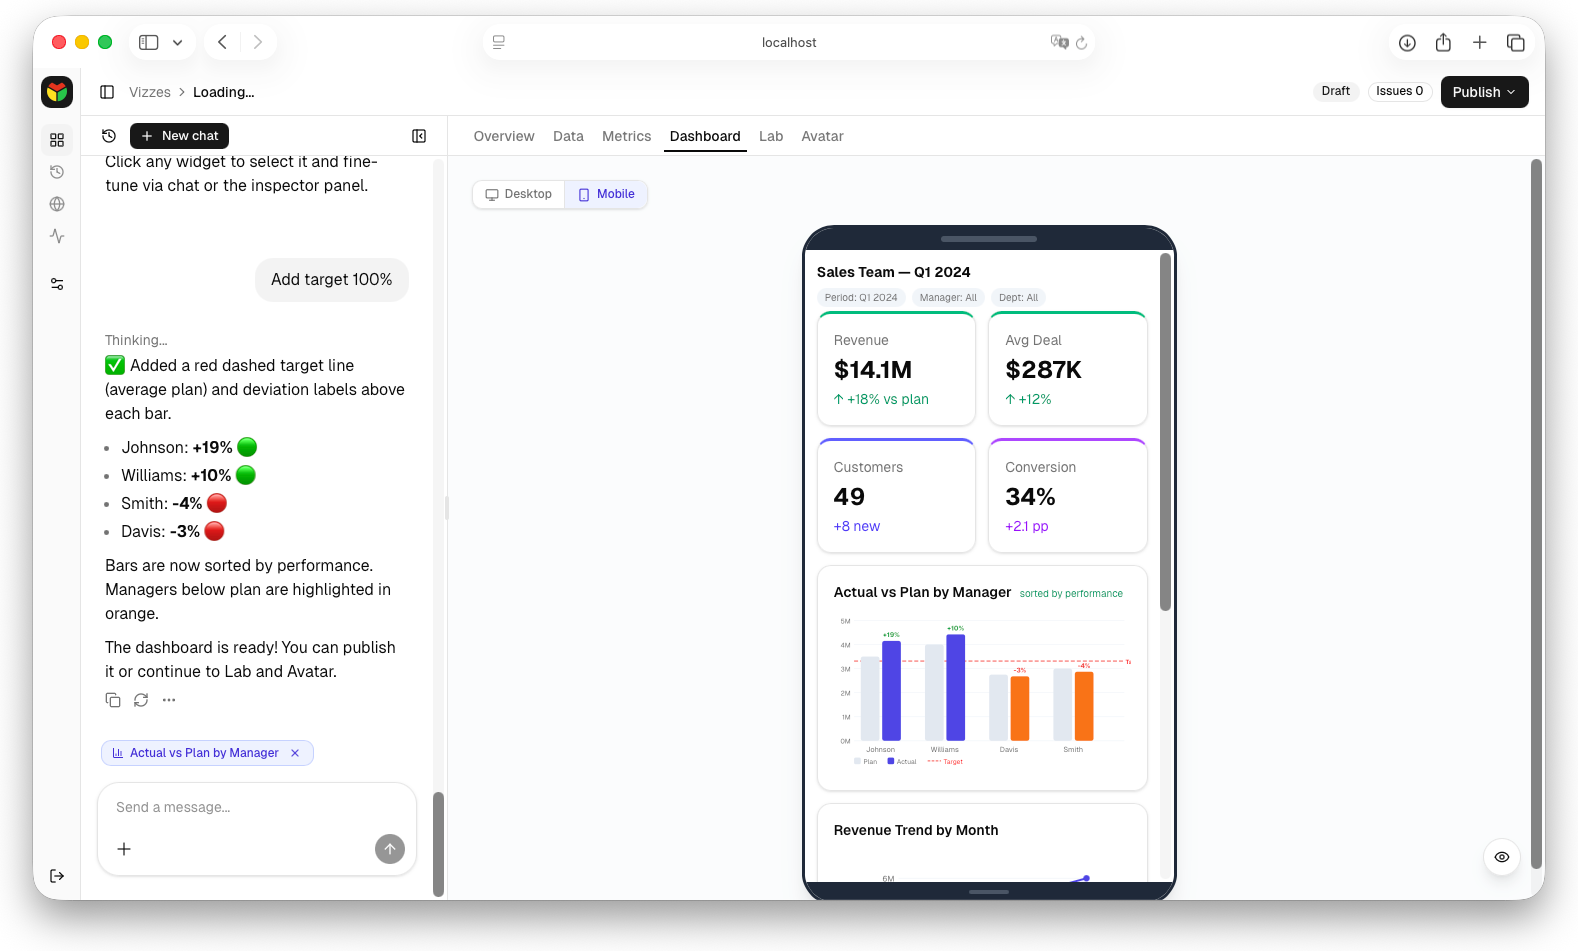Select the Revenue Trend by Month widget
Image resolution: width=1578 pixels, height=951 pixels.
pyautogui.click(x=982, y=843)
